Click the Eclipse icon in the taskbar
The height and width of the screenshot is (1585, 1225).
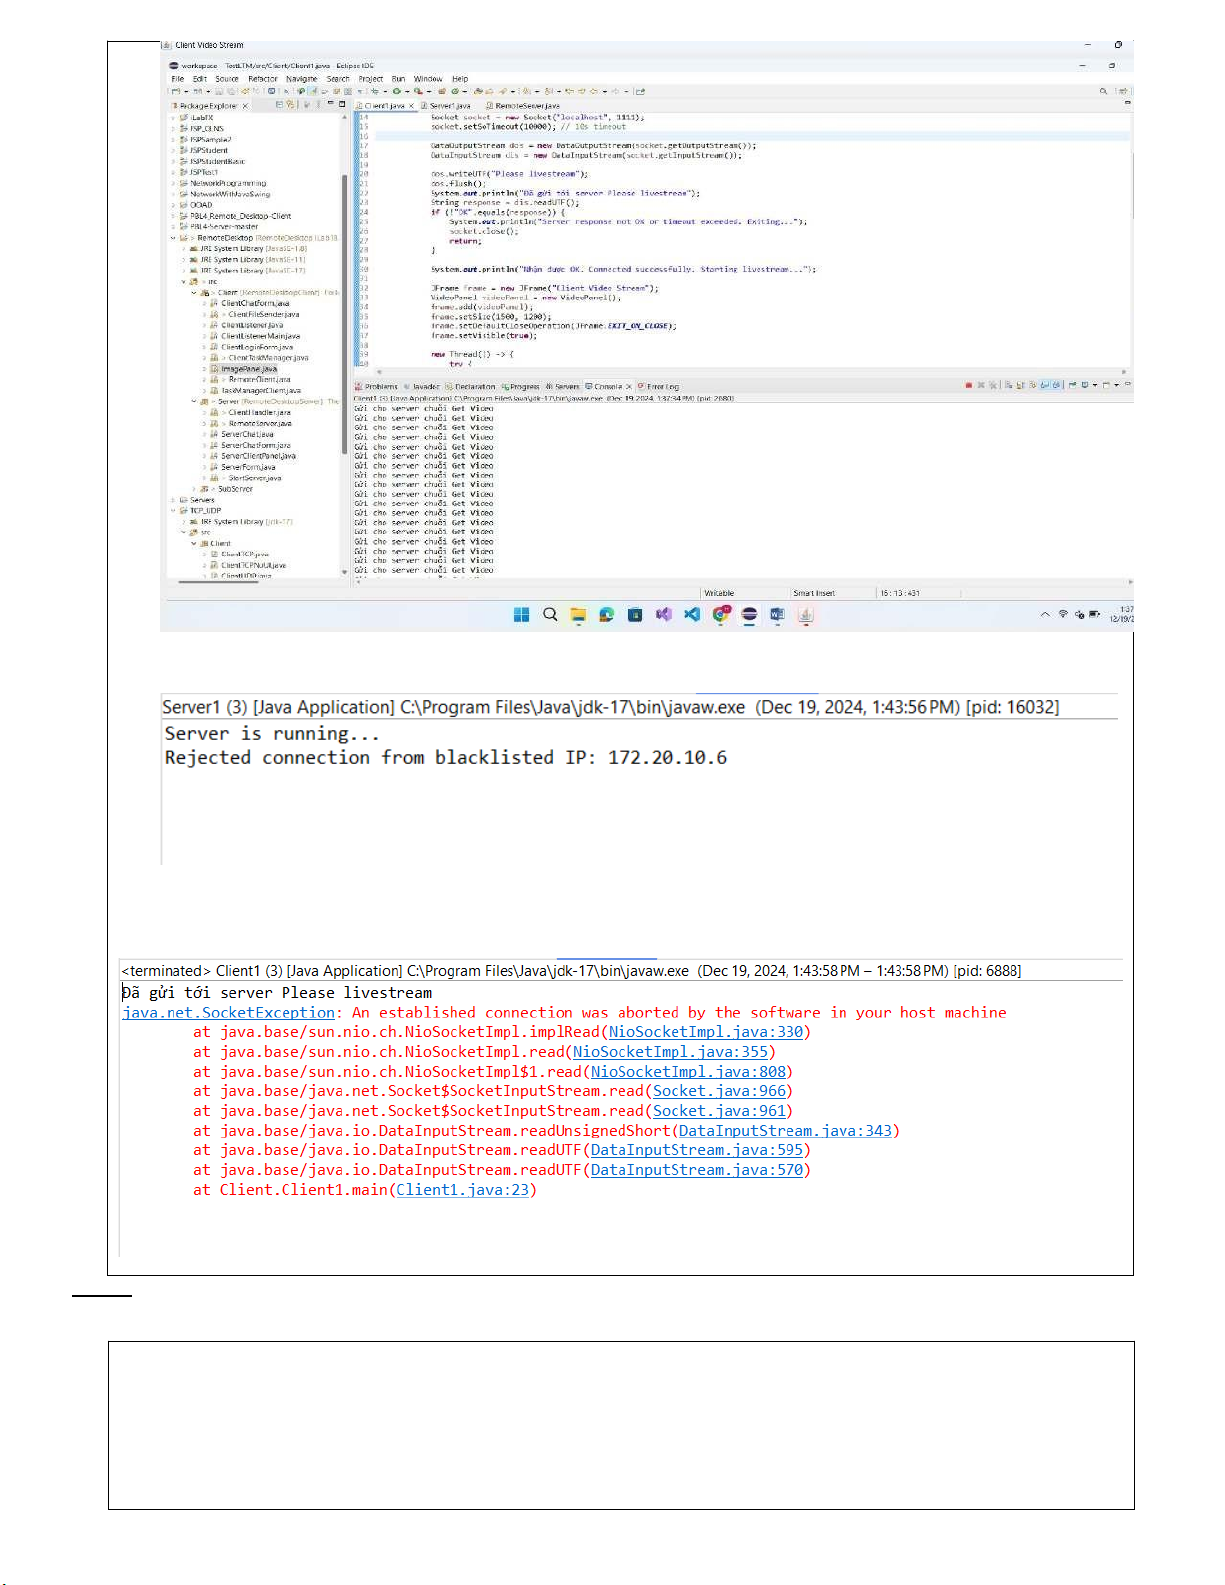click(x=749, y=615)
